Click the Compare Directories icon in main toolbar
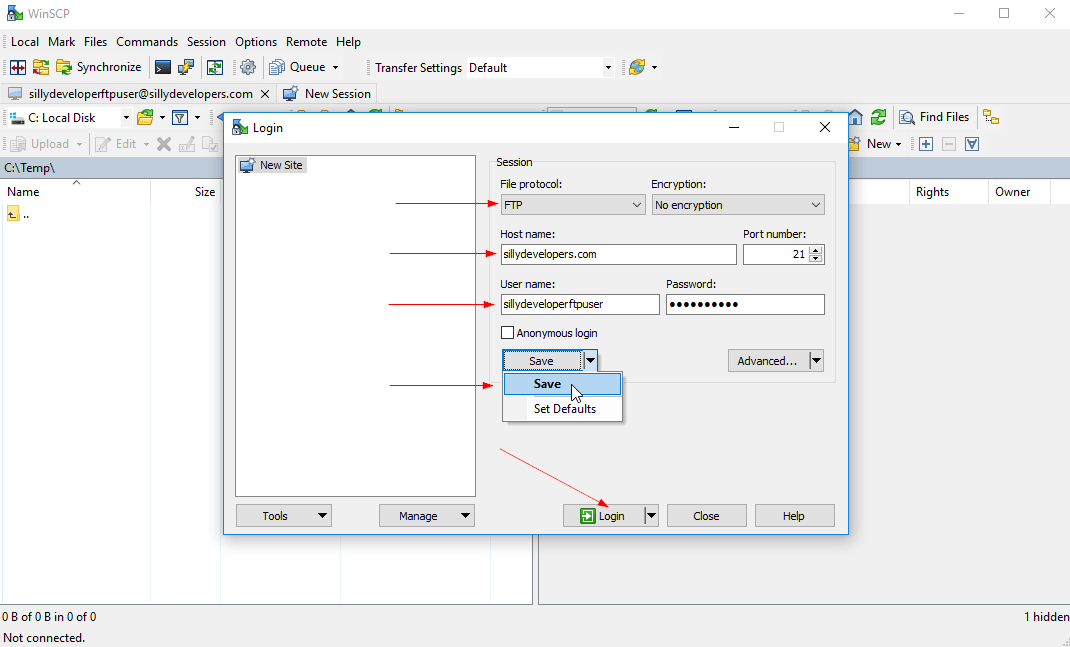 18,68
